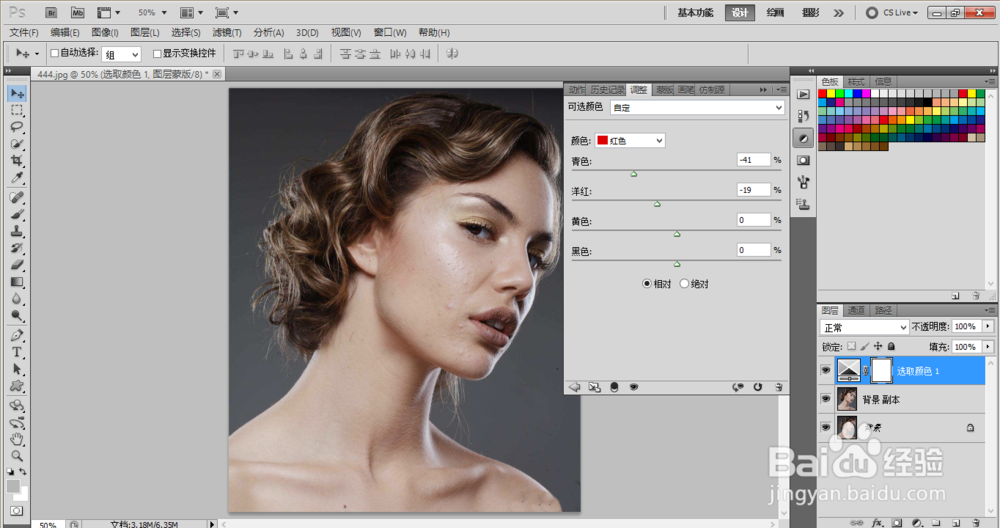Launch Adobe Bridge from the top bar

[52, 12]
